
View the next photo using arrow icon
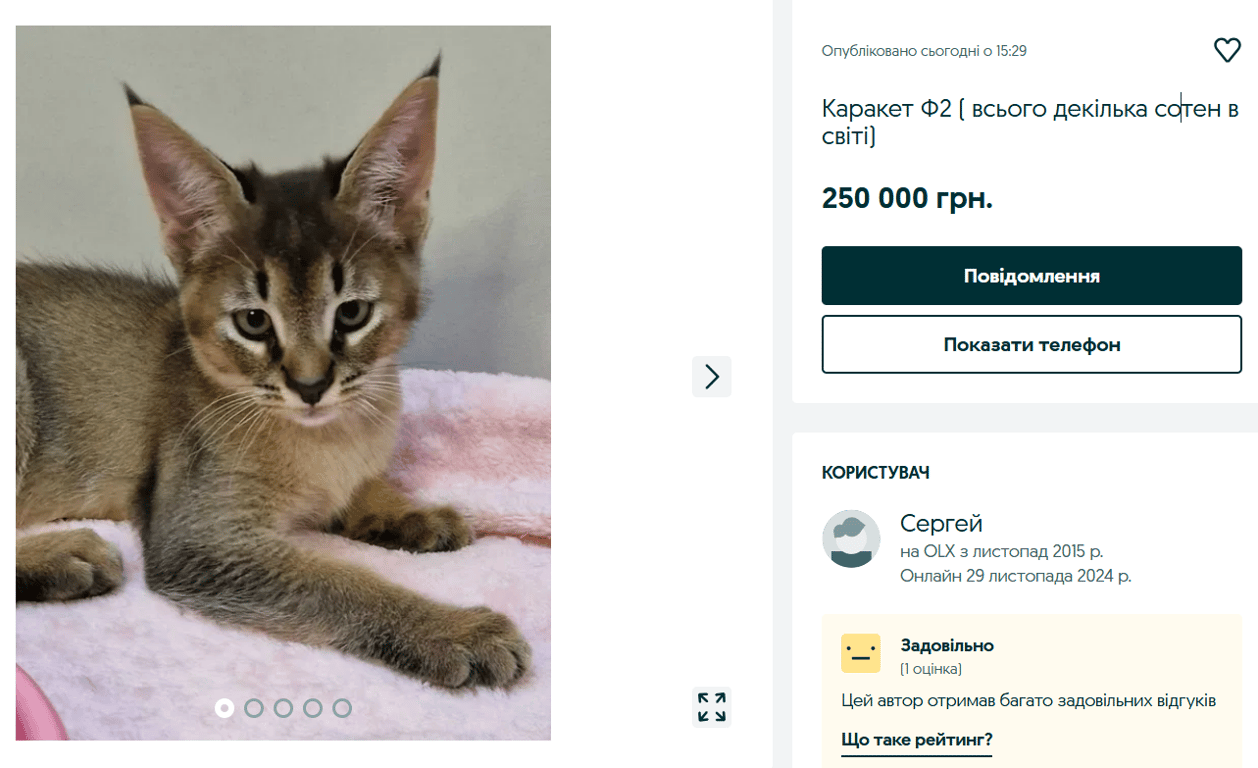(x=711, y=376)
